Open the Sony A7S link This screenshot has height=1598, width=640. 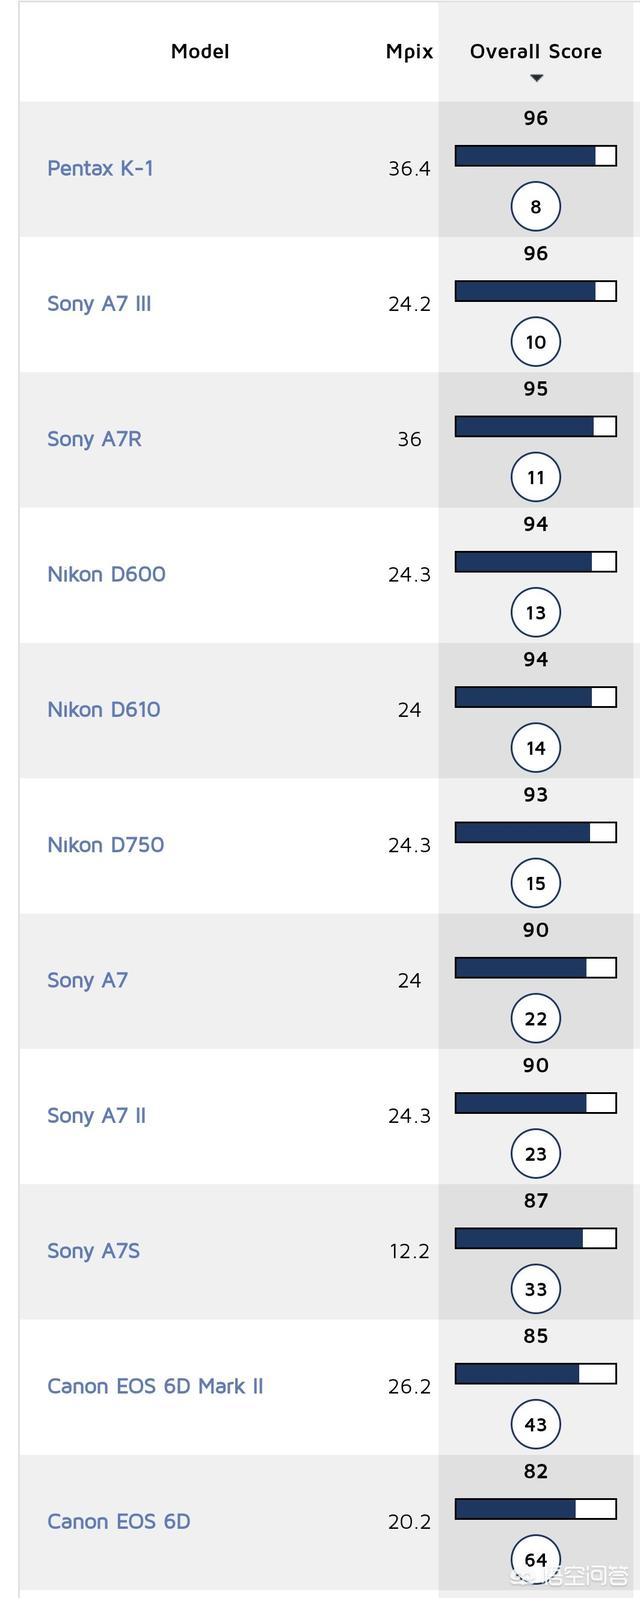(93, 1251)
